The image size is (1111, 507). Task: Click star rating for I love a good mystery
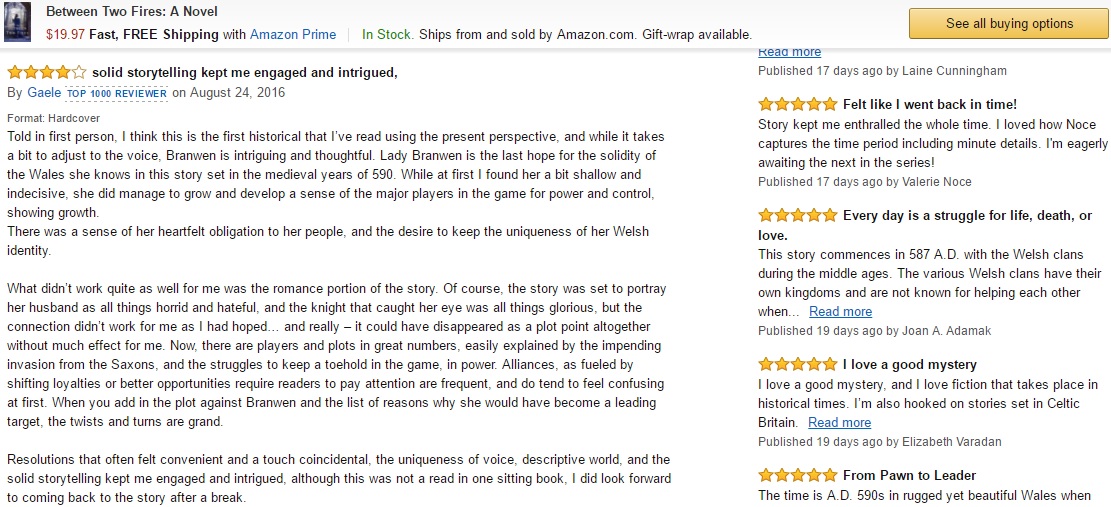[x=797, y=365]
